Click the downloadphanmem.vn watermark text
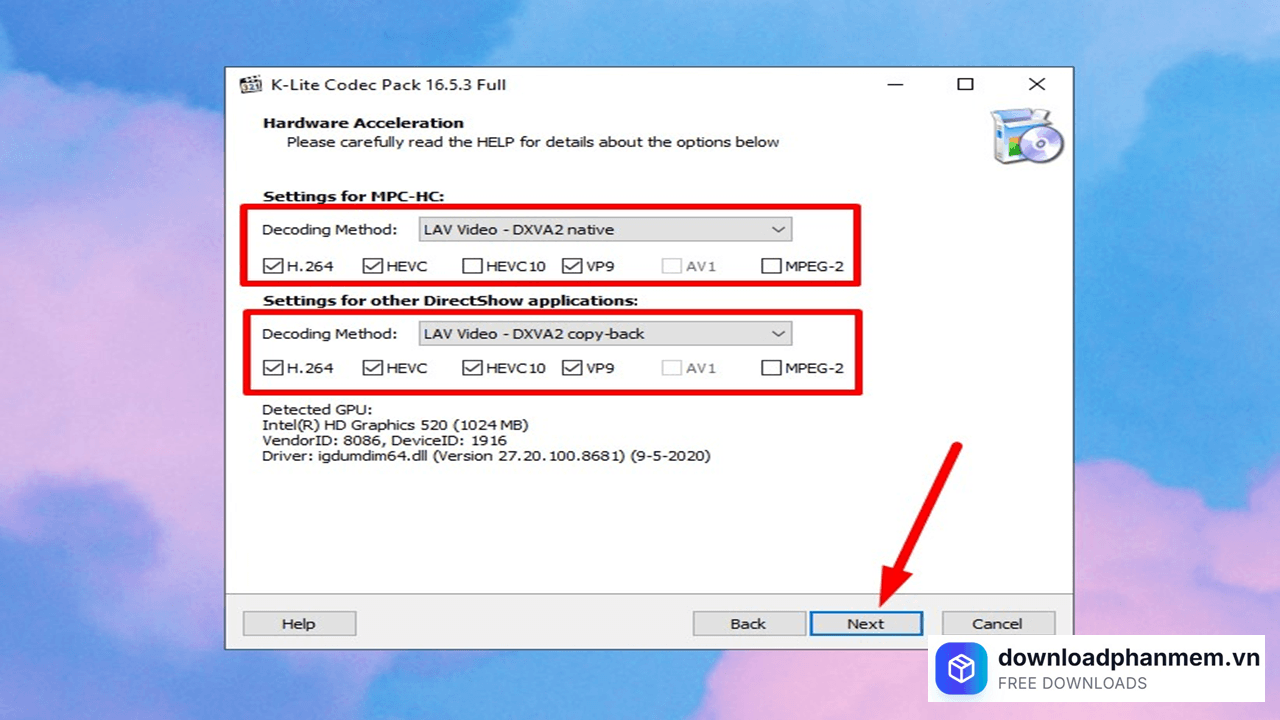The image size is (1280, 720). click(x=1128, y=657)
